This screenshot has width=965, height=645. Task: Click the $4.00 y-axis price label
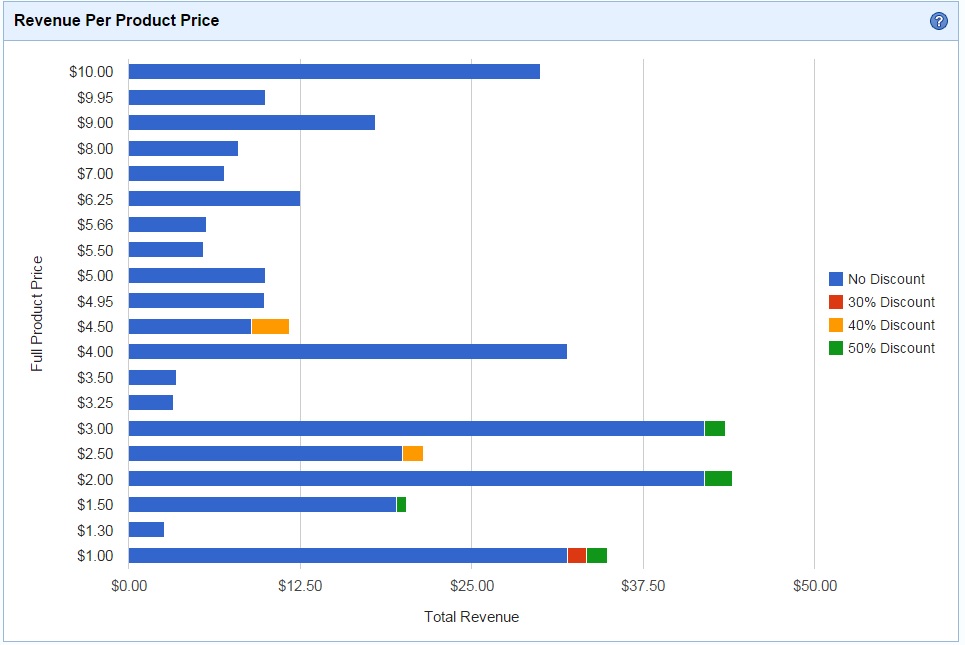pos(95,352)
